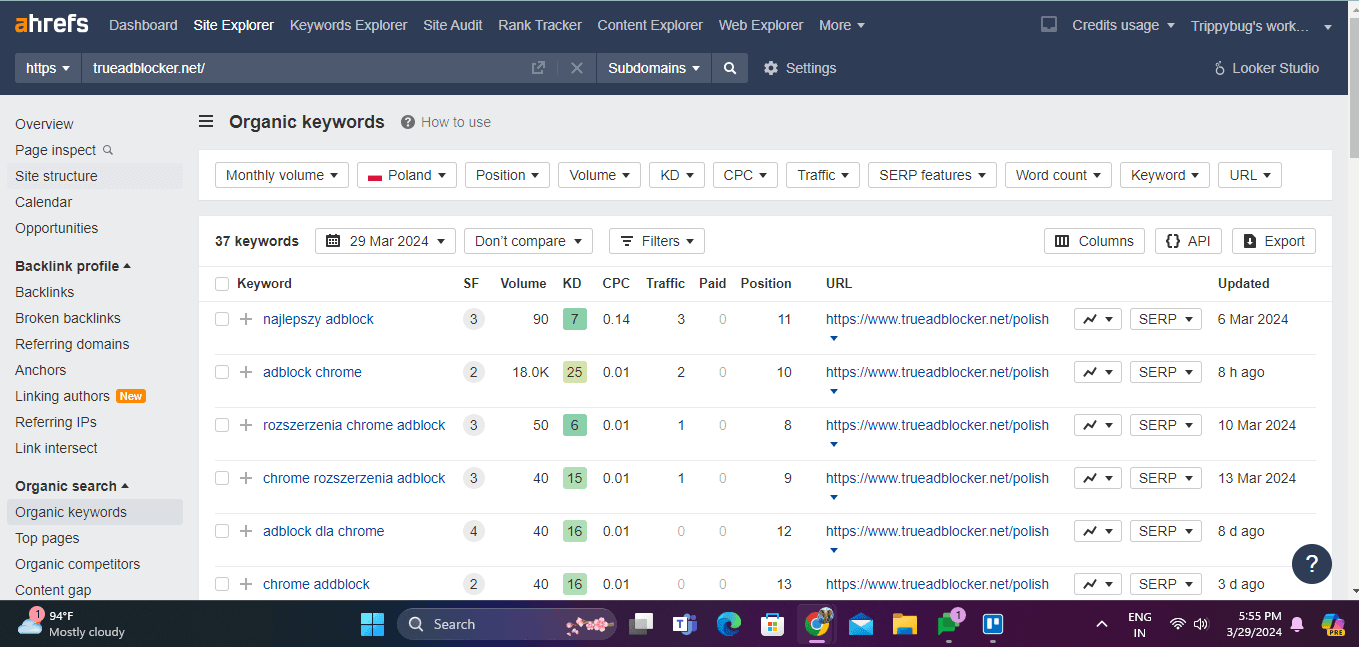Open the najlepszy adblock keyword link

pyautogui.click(x=318, y=319)
